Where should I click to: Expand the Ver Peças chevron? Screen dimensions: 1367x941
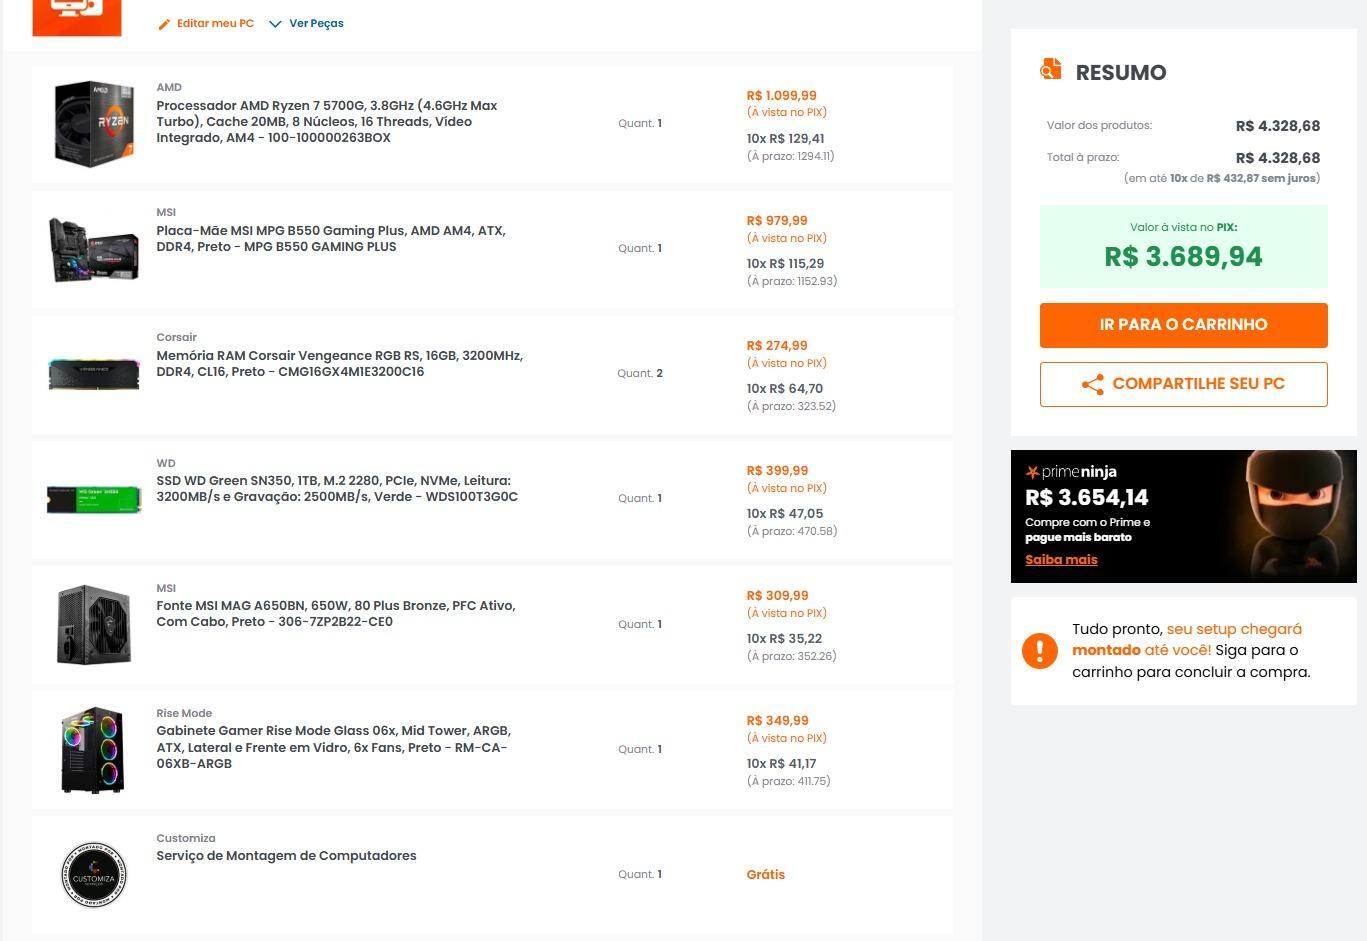click(x=275, y=24)
